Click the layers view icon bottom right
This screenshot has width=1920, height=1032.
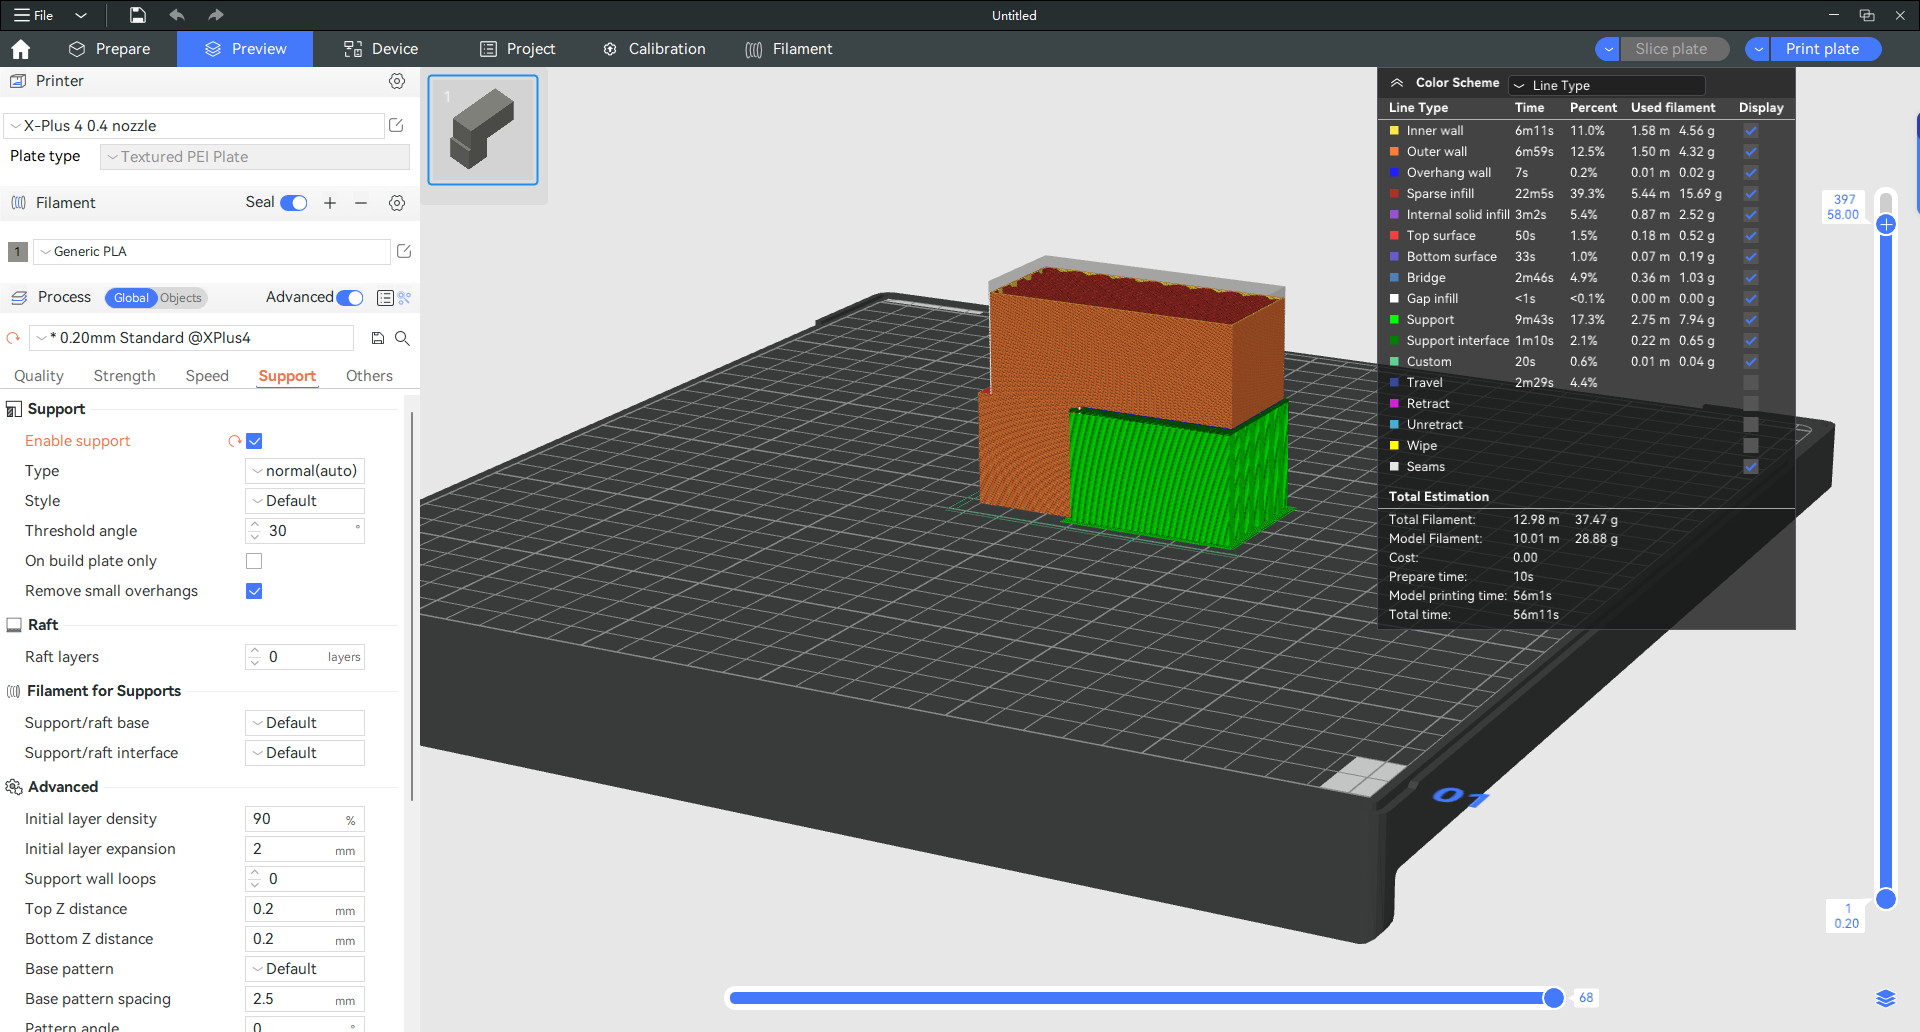pyautogui.click(x=1885, y=998)
